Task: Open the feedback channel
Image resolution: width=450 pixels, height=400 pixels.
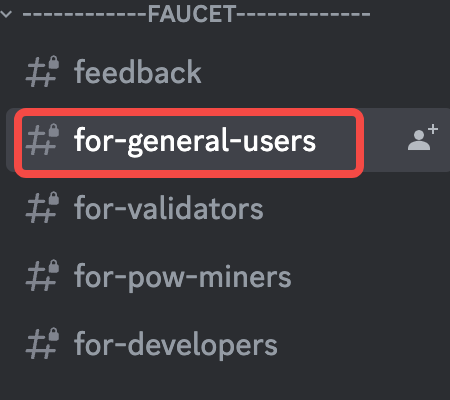Action: point(138,71)
